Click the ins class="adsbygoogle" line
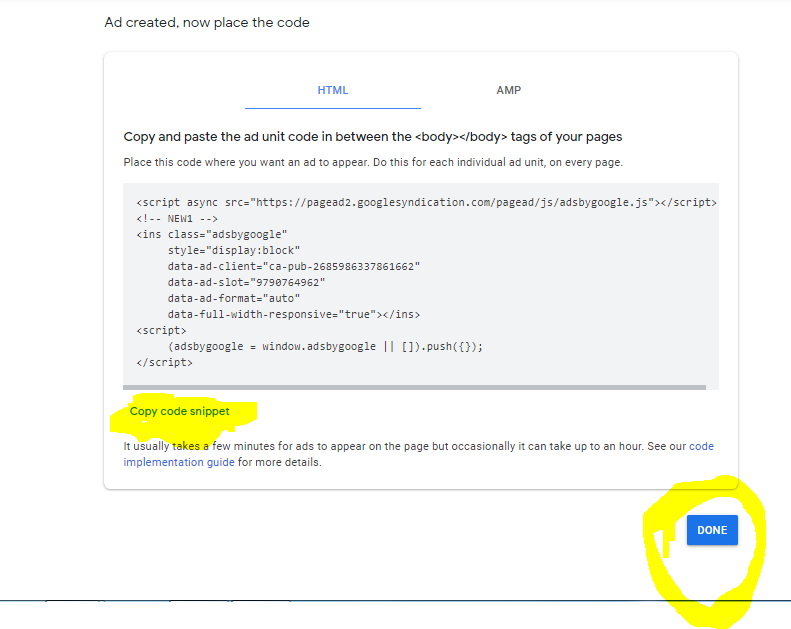This screenshot has width=791, height=629. 211,235
